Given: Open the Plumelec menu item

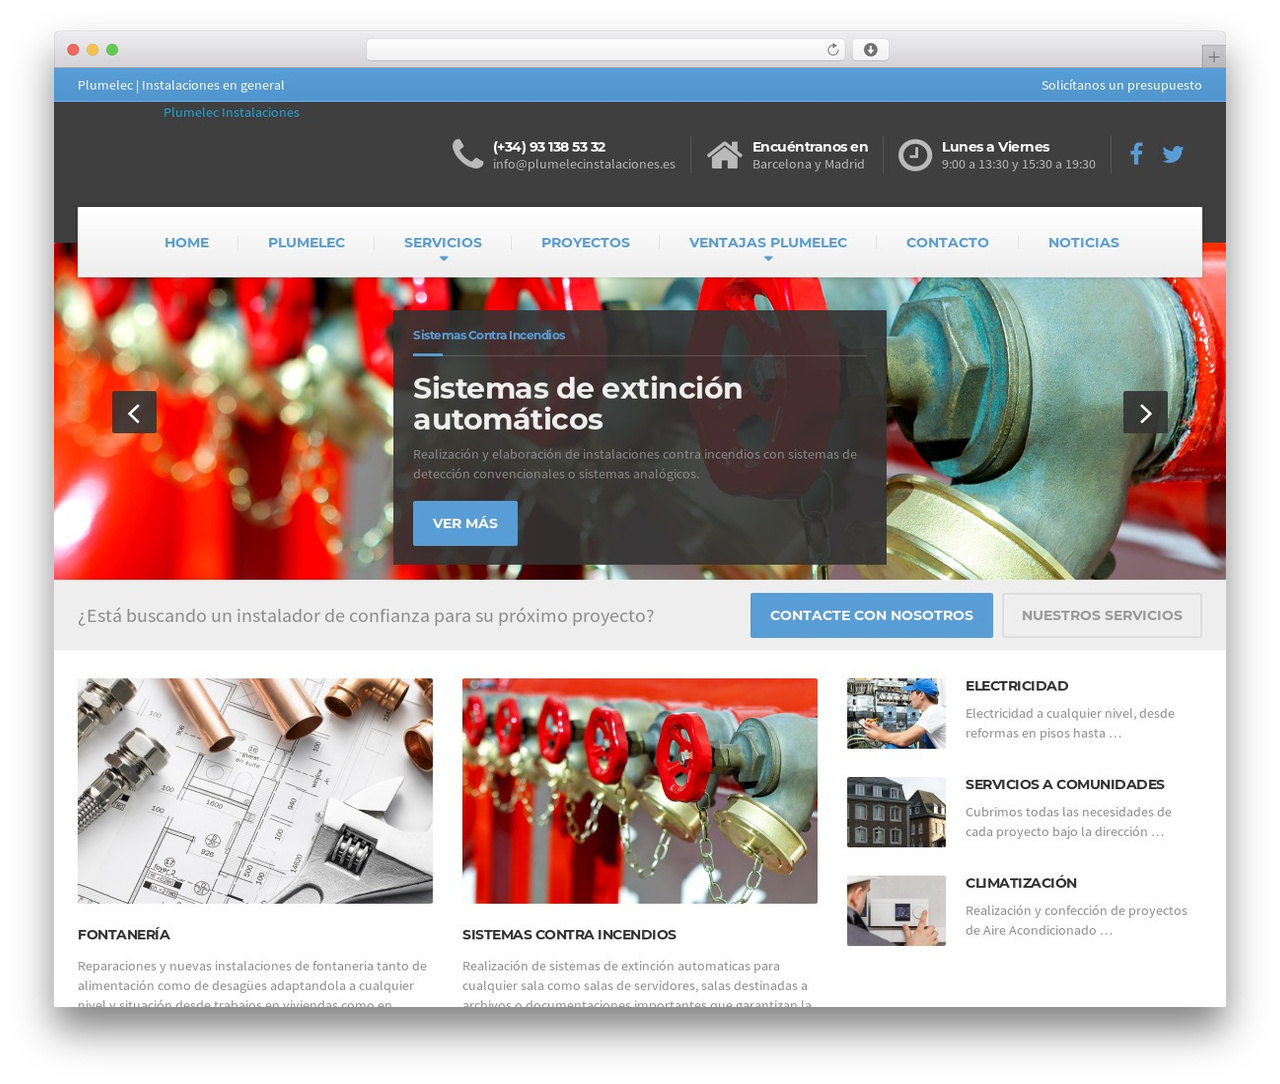Looking at the screenshot, I should (x=306, y=242).
